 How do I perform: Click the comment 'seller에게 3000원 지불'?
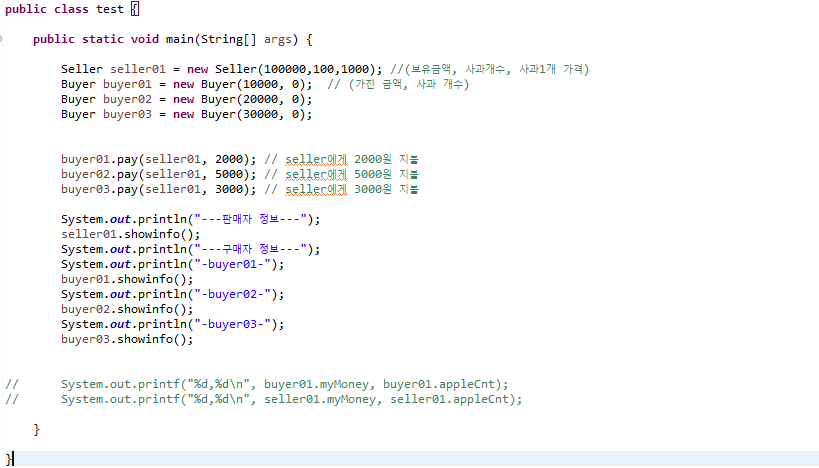tap(352, 190)
